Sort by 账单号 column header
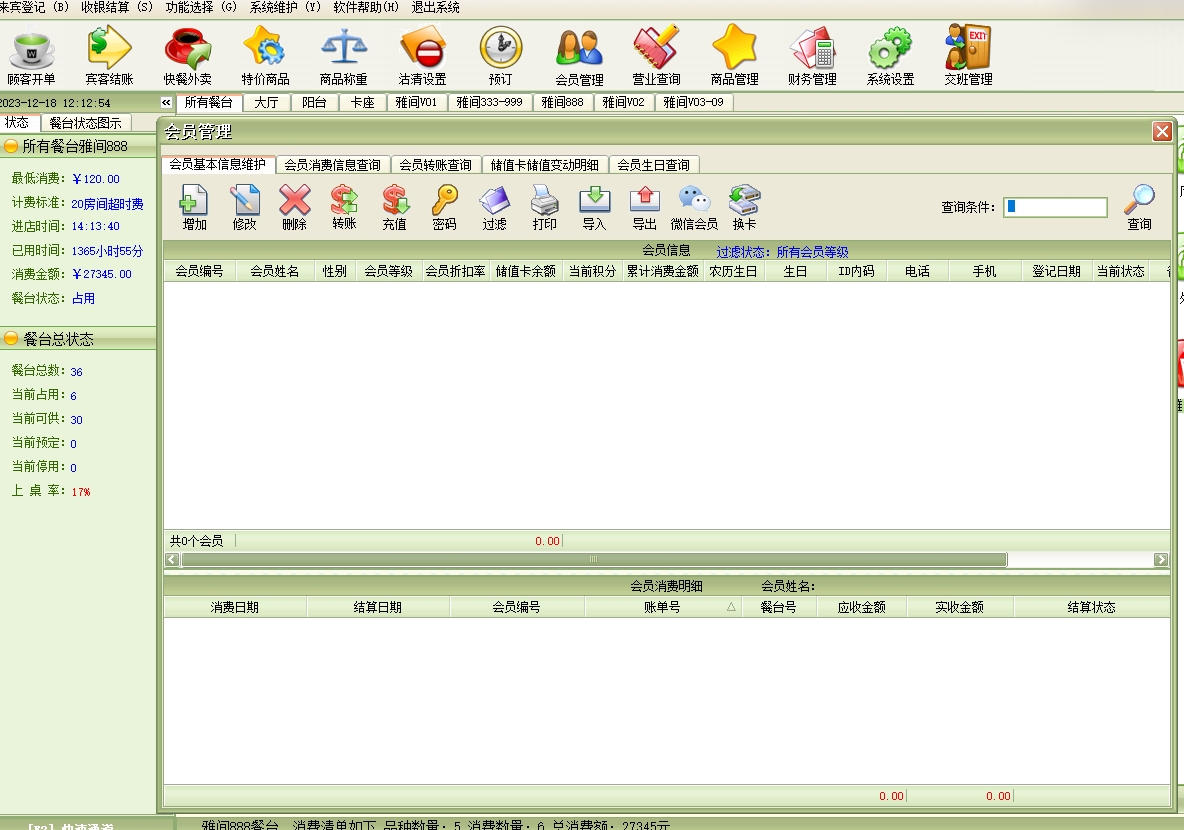Screen dimensions: 1184x830 (x=661, y=607)
